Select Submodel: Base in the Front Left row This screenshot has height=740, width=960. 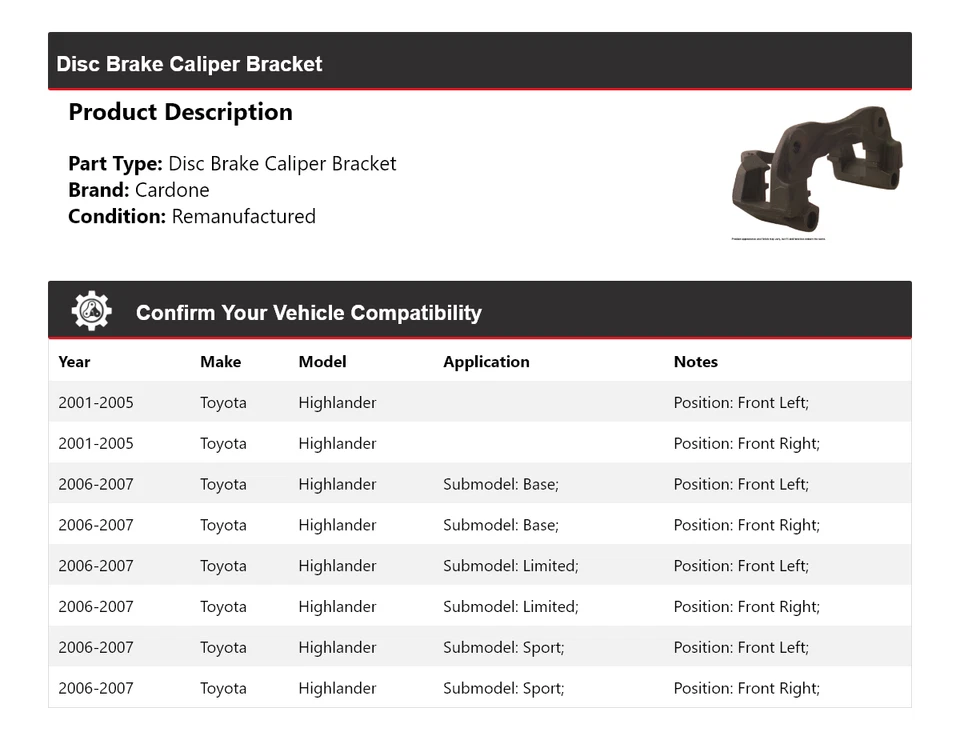tap(500, 485)
